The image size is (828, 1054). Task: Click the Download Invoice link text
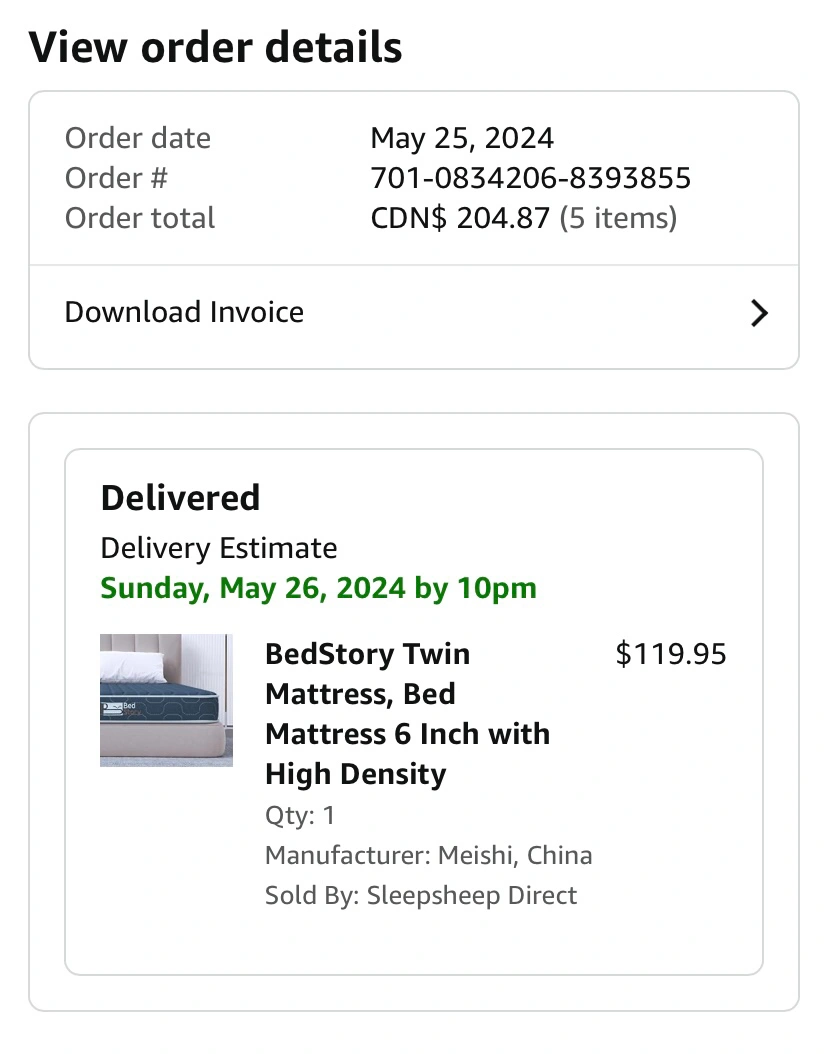[x=184, y=312]
